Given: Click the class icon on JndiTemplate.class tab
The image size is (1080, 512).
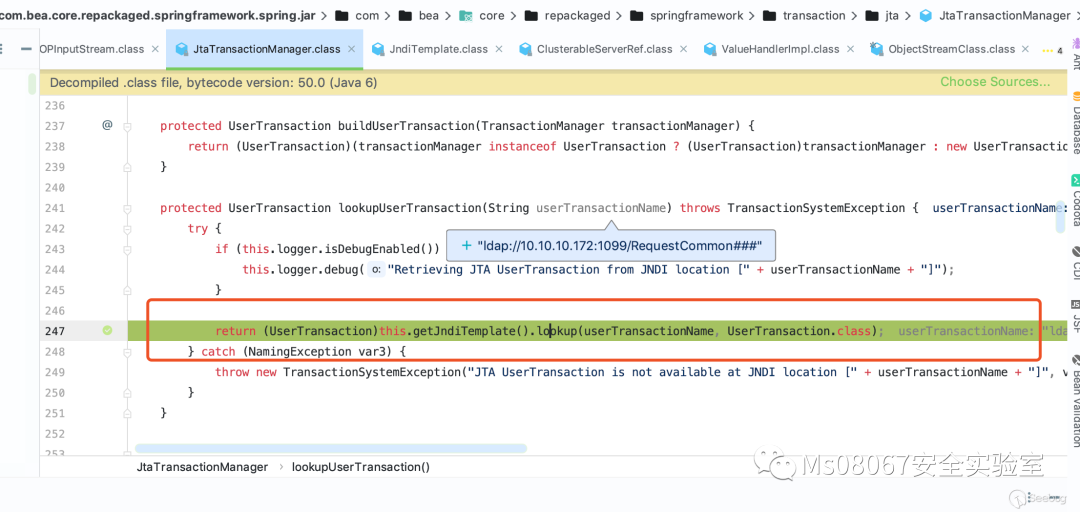Looking at the screenshot, I should point(377,49).
